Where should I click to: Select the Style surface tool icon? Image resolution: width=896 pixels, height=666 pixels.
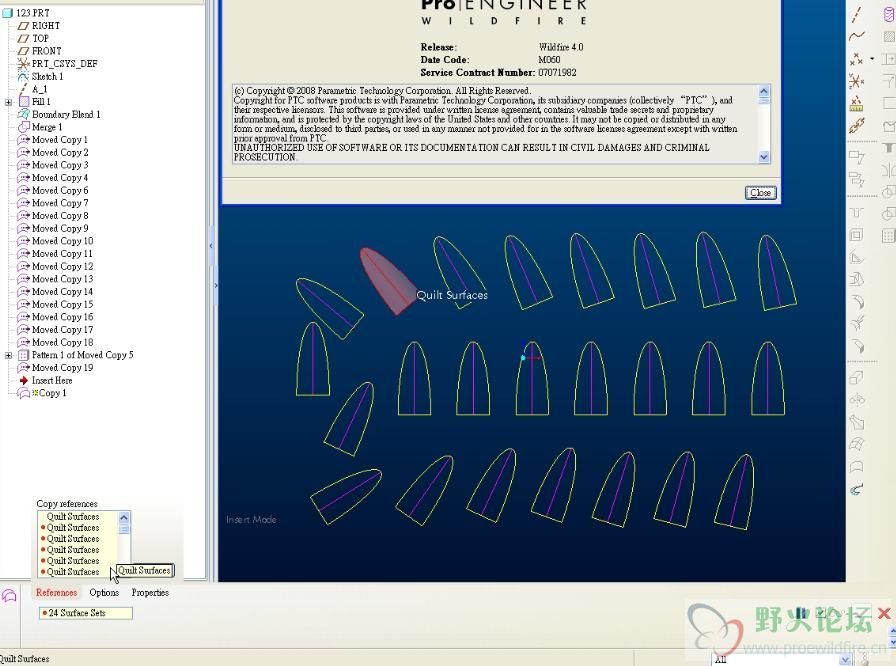[x=856, y=467]
